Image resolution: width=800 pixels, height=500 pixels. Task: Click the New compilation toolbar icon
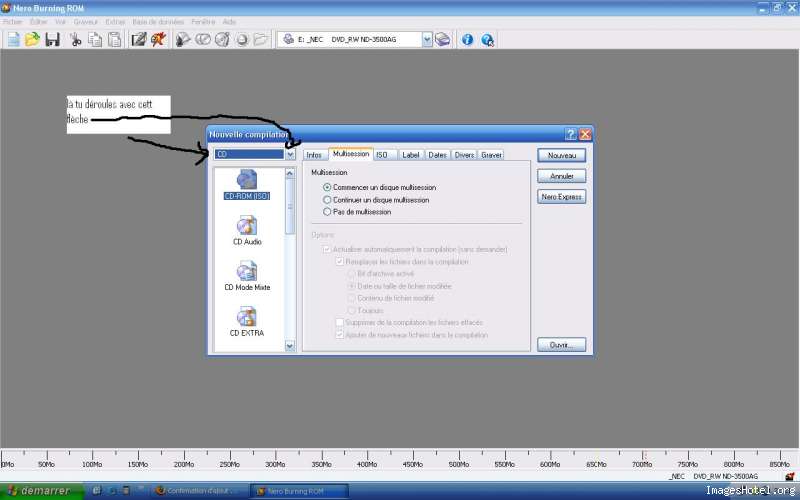click(x=14, y=39)
